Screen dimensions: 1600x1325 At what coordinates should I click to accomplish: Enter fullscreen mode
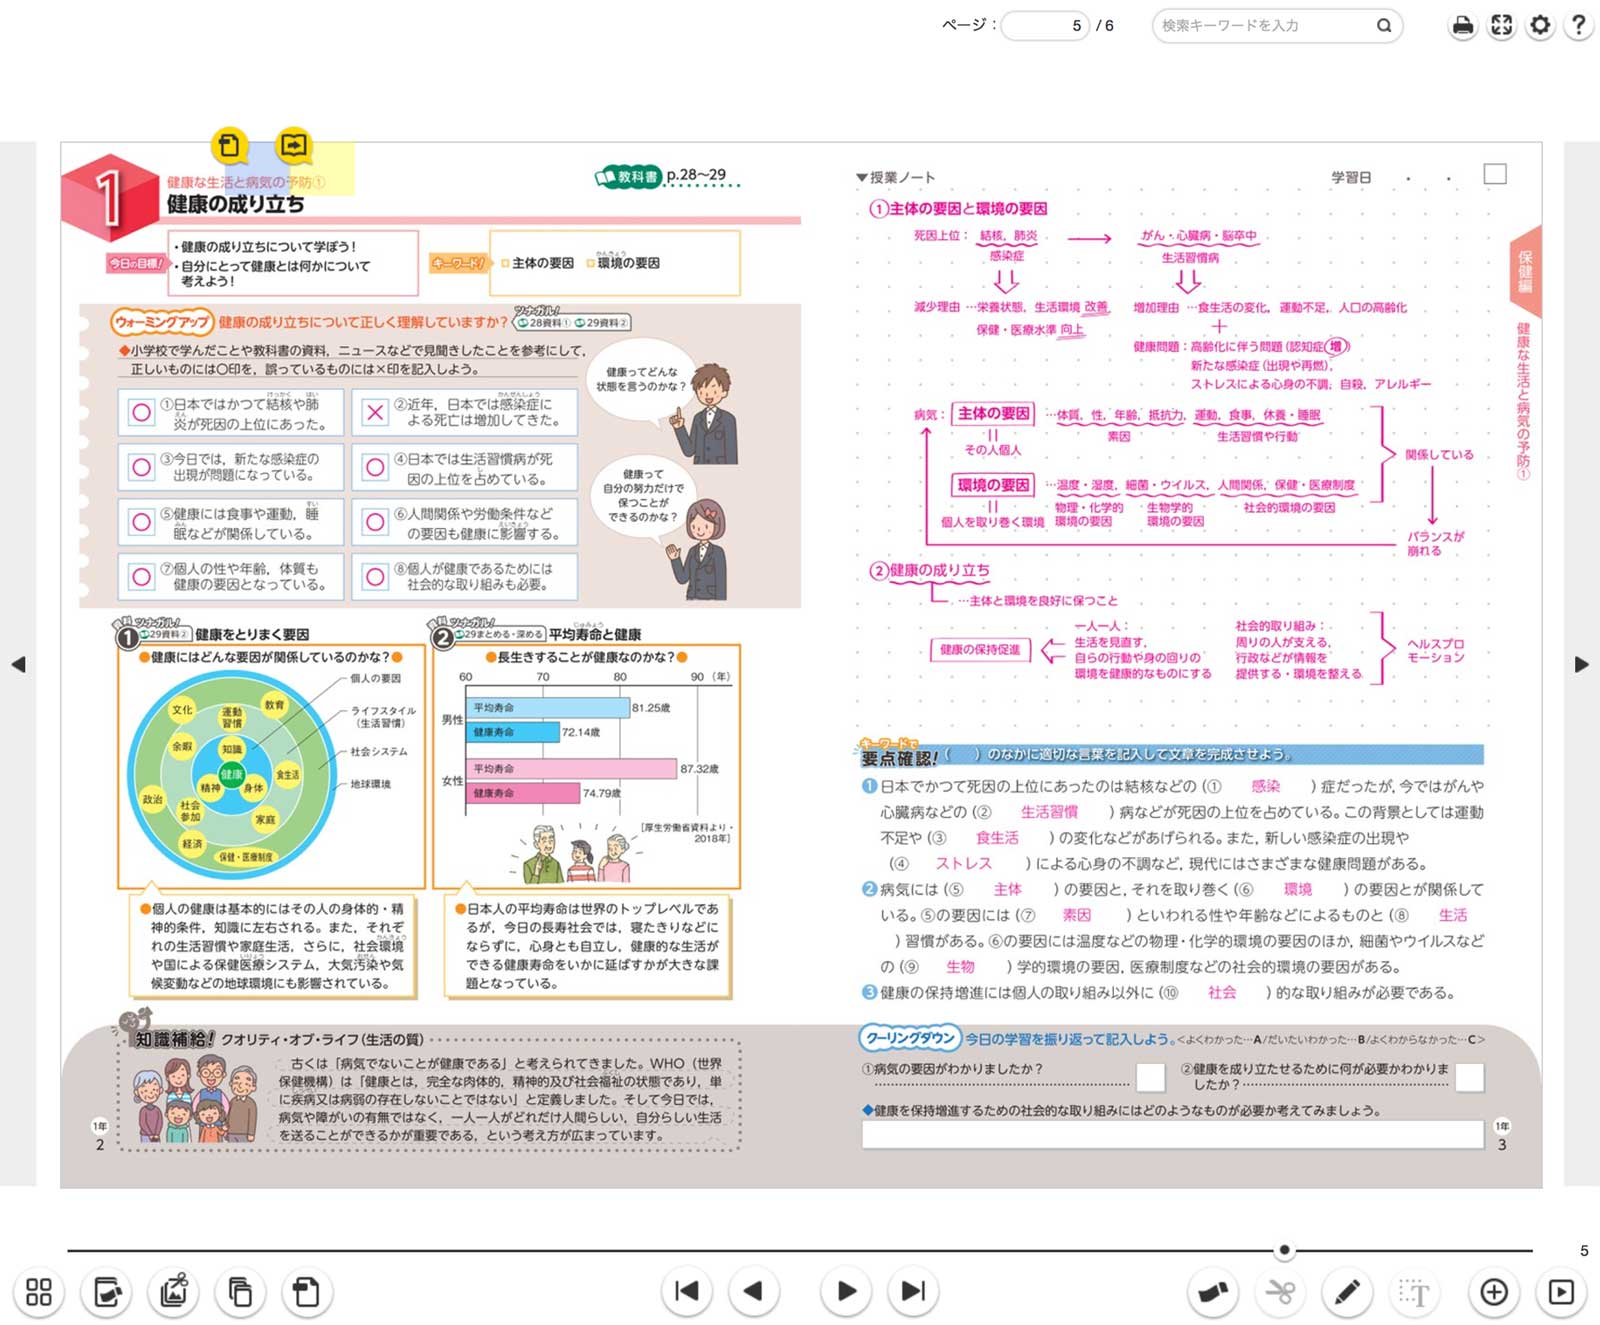(x=1502, y=26)
